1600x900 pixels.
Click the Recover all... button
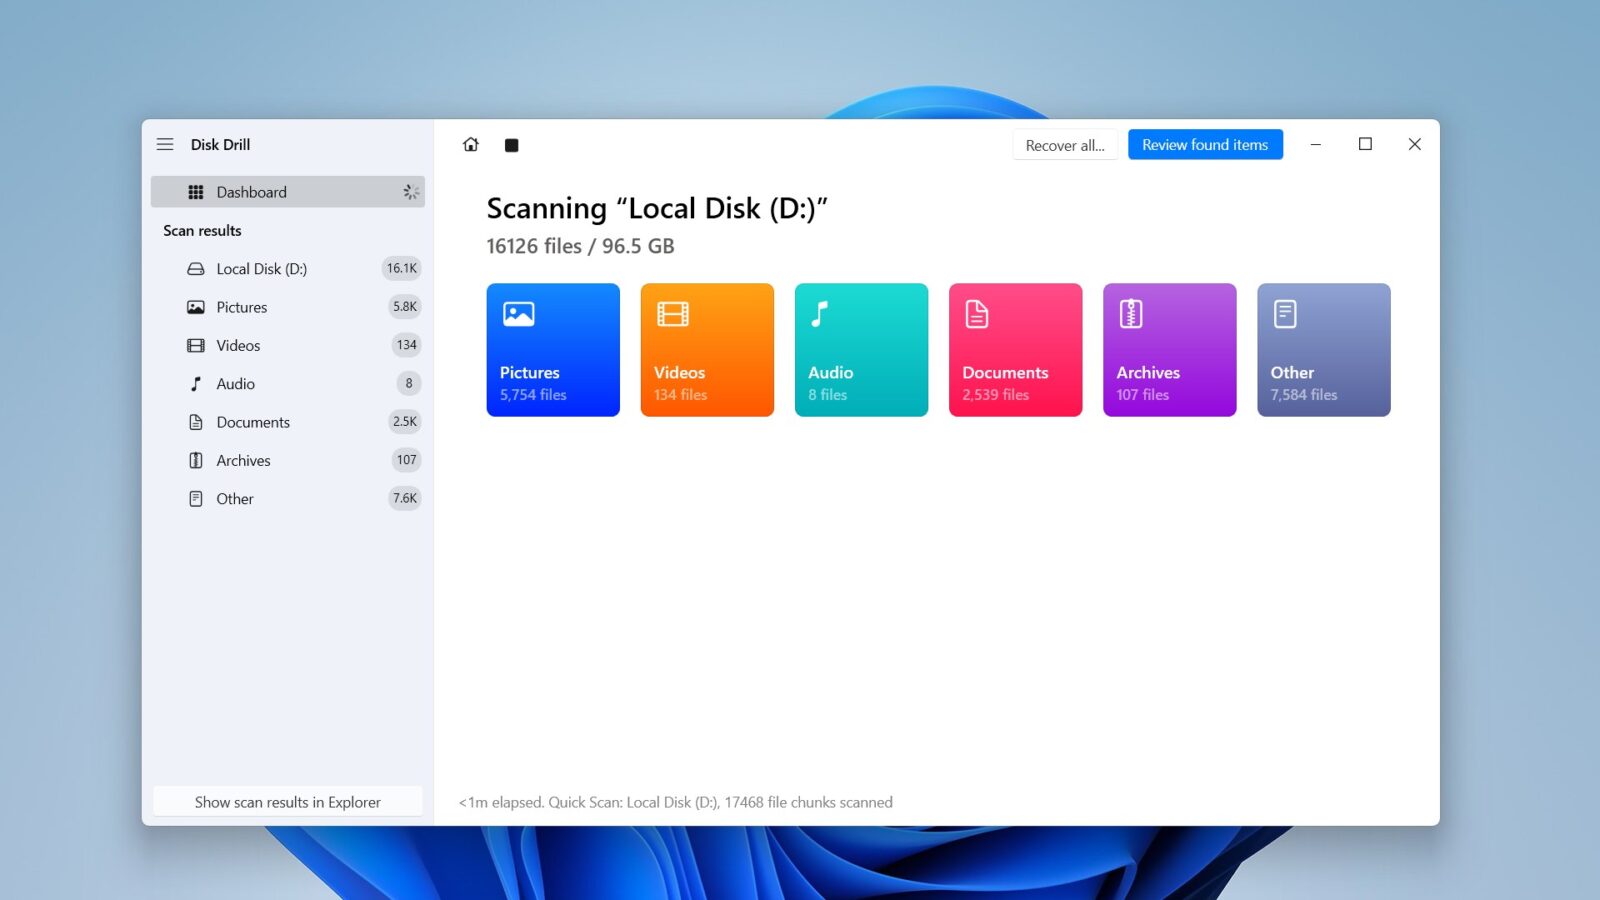pos(1065,145)
